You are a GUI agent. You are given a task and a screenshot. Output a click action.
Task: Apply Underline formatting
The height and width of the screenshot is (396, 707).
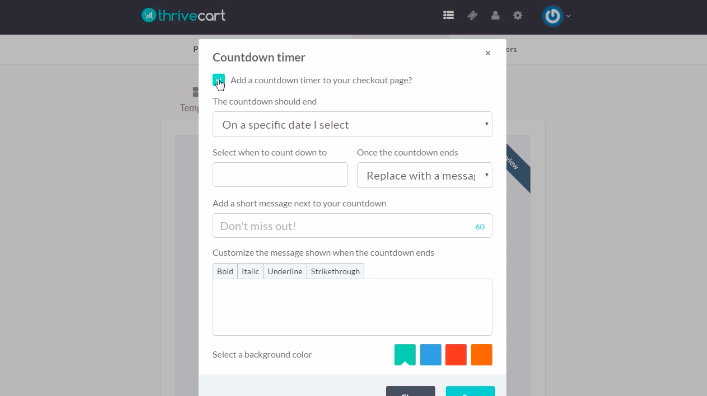[285, 271]
